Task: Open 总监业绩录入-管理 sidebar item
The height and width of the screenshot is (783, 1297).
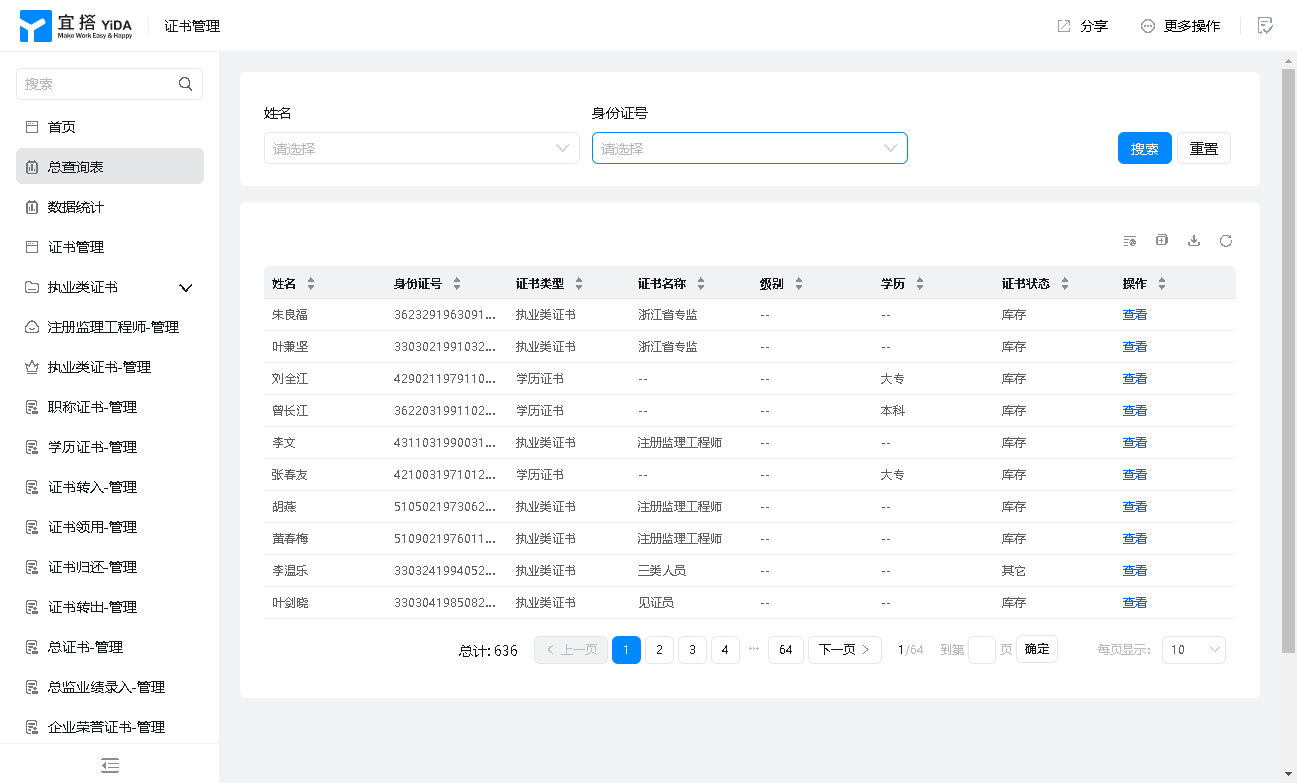Action: tap(110, 687)
